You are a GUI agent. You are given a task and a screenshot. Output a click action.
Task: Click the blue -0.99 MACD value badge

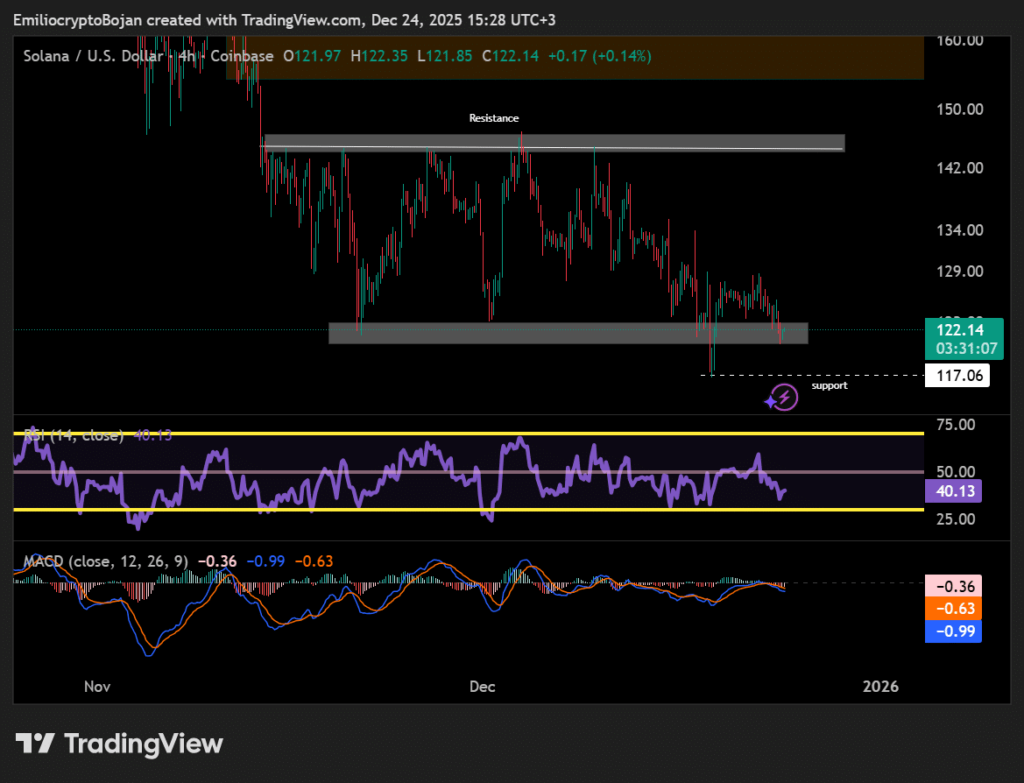[x=951, y=631]
